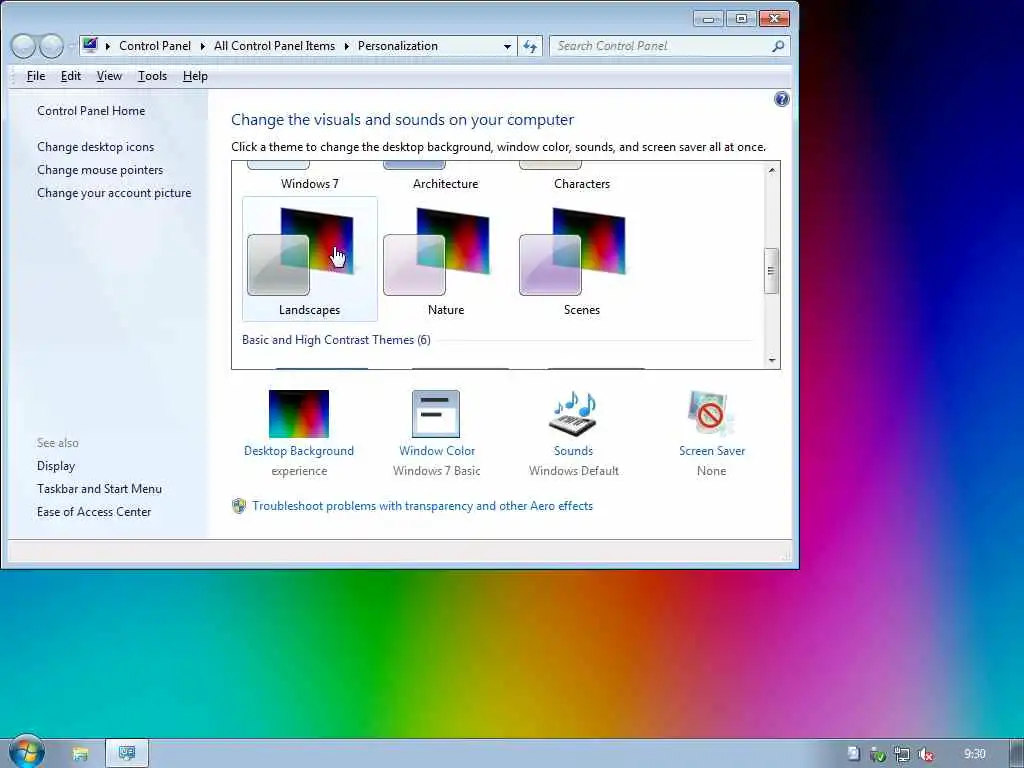Click the Characters theme label
This screenshot has width=1024, height=768.
tap(582, 184)
